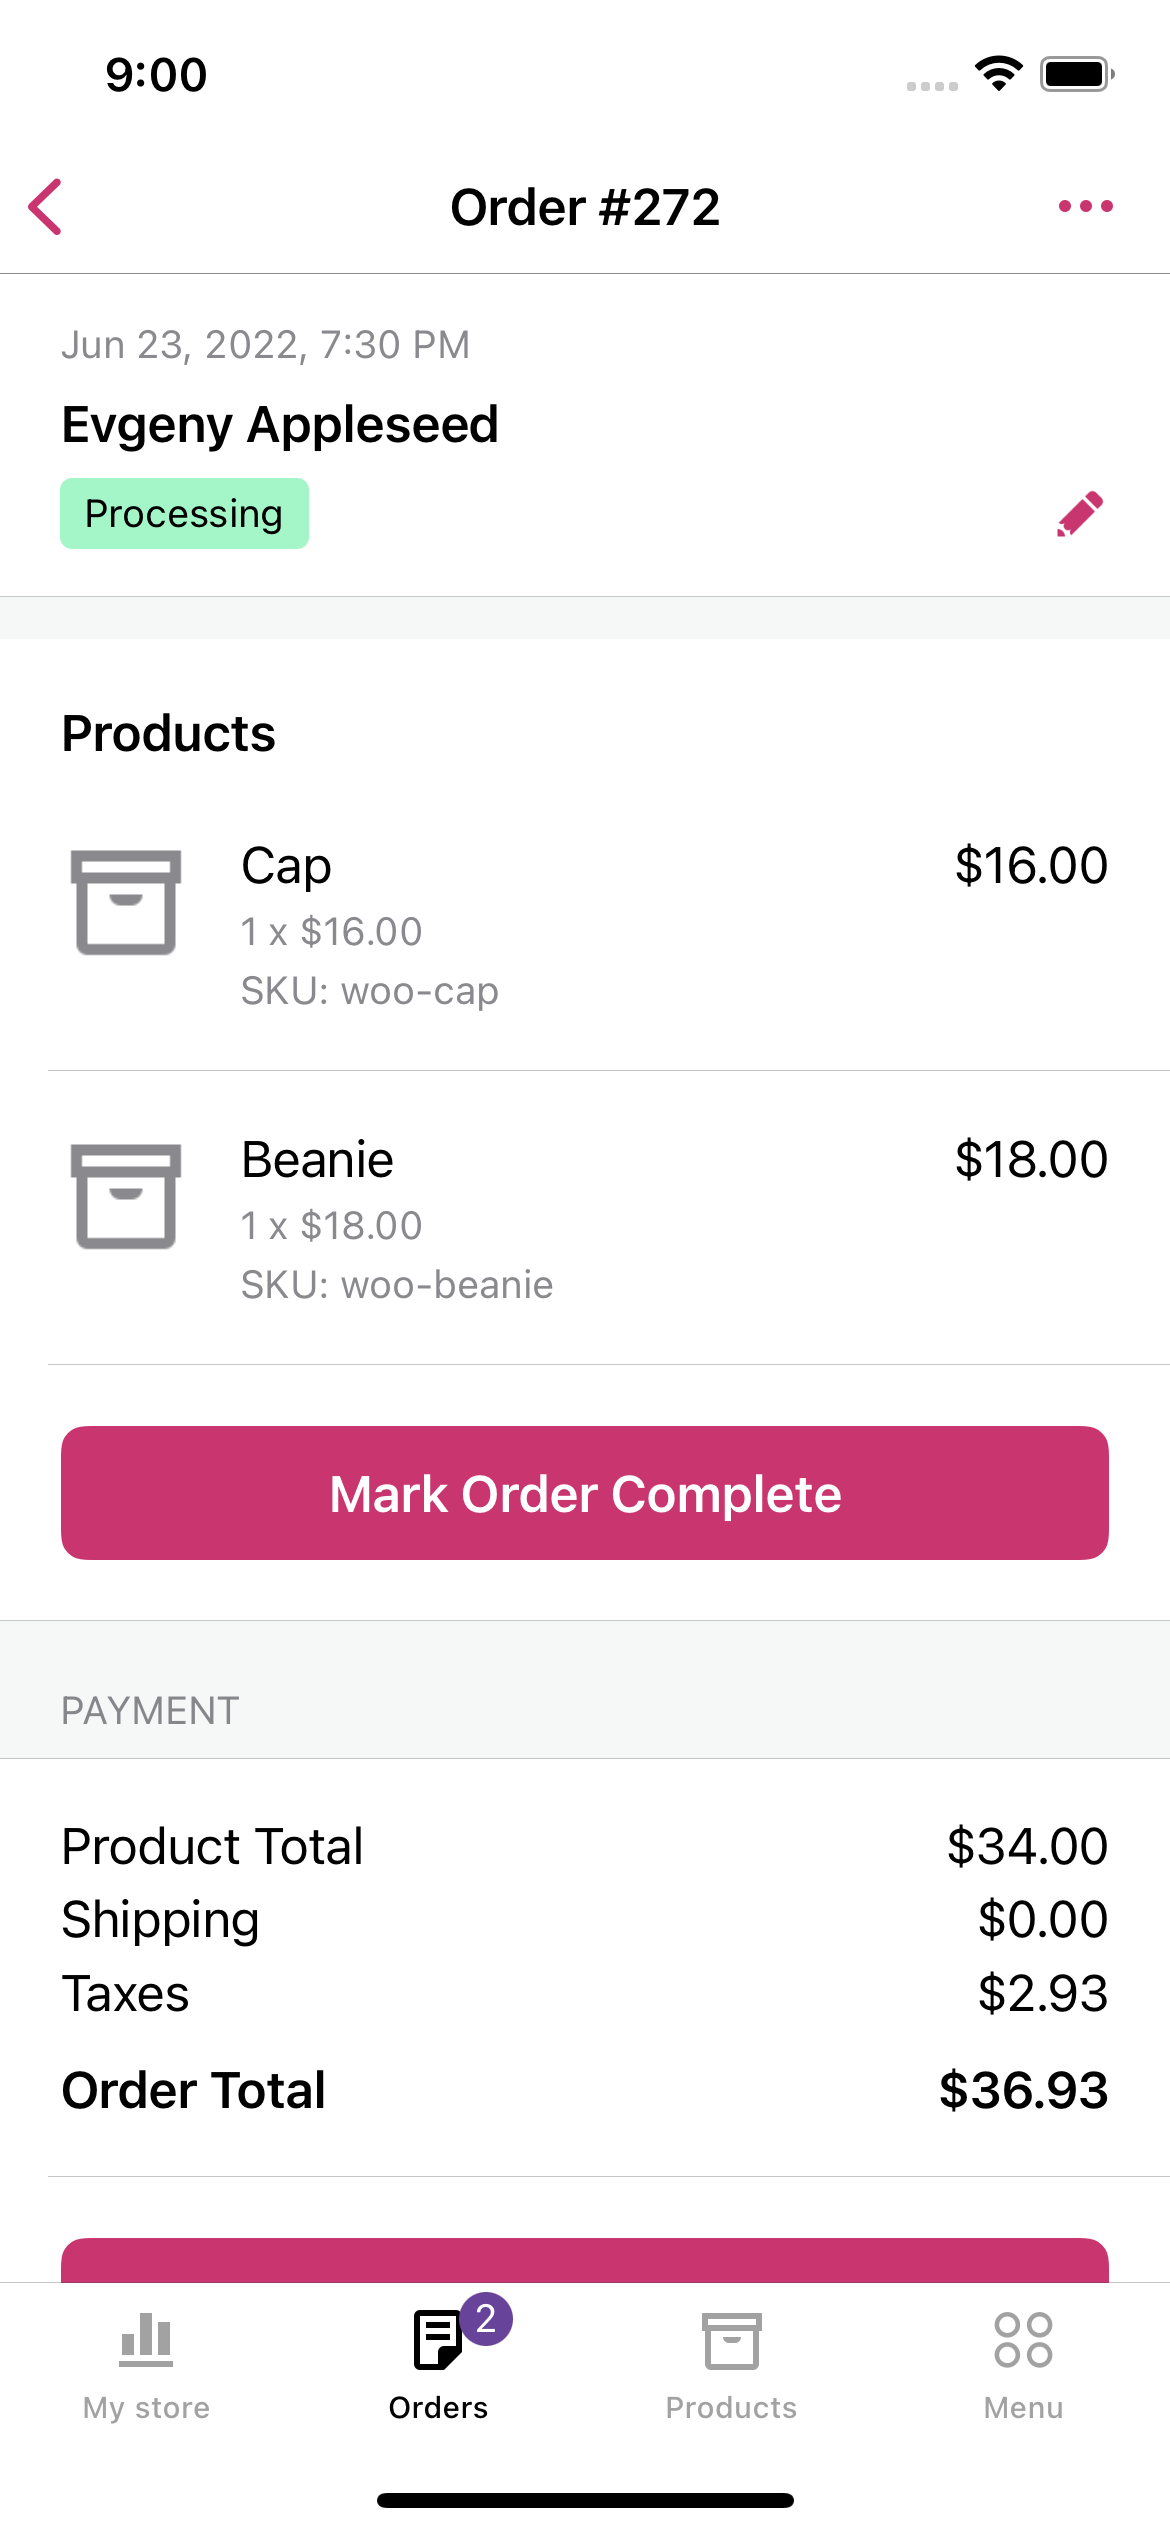Open the My store tab
Image resolution: width=1170 pixels, height=2532 pixels.
pyautogui.click(x=146, y=2365)
